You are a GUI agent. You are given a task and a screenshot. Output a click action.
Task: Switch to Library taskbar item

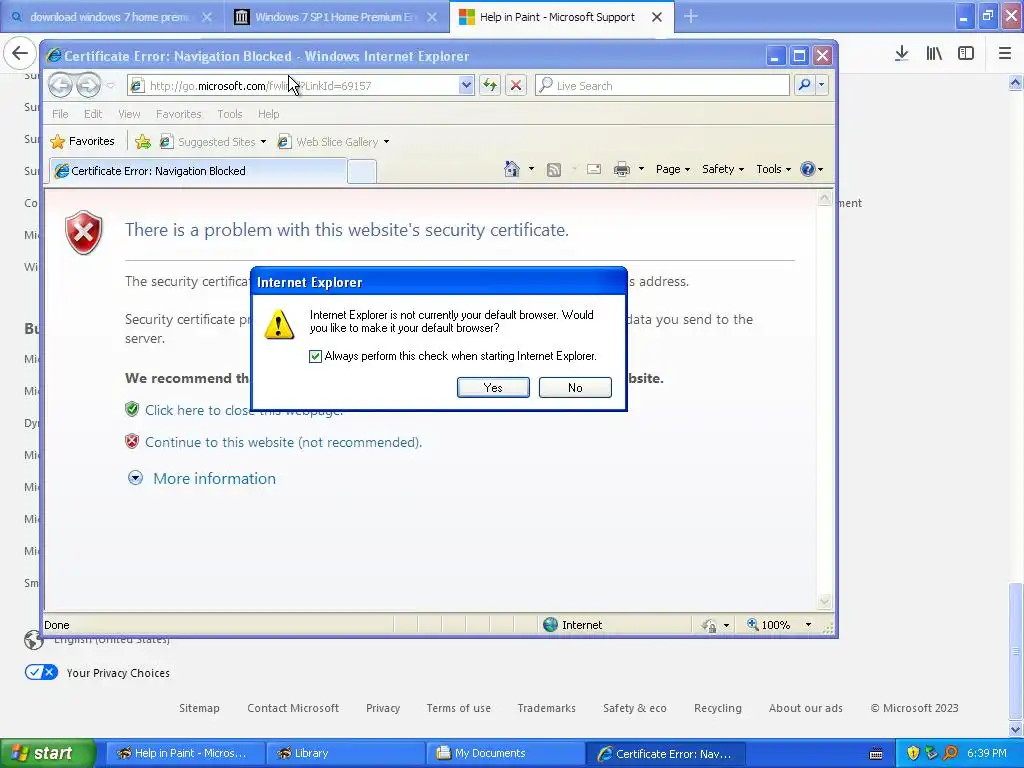pos(345,753)
